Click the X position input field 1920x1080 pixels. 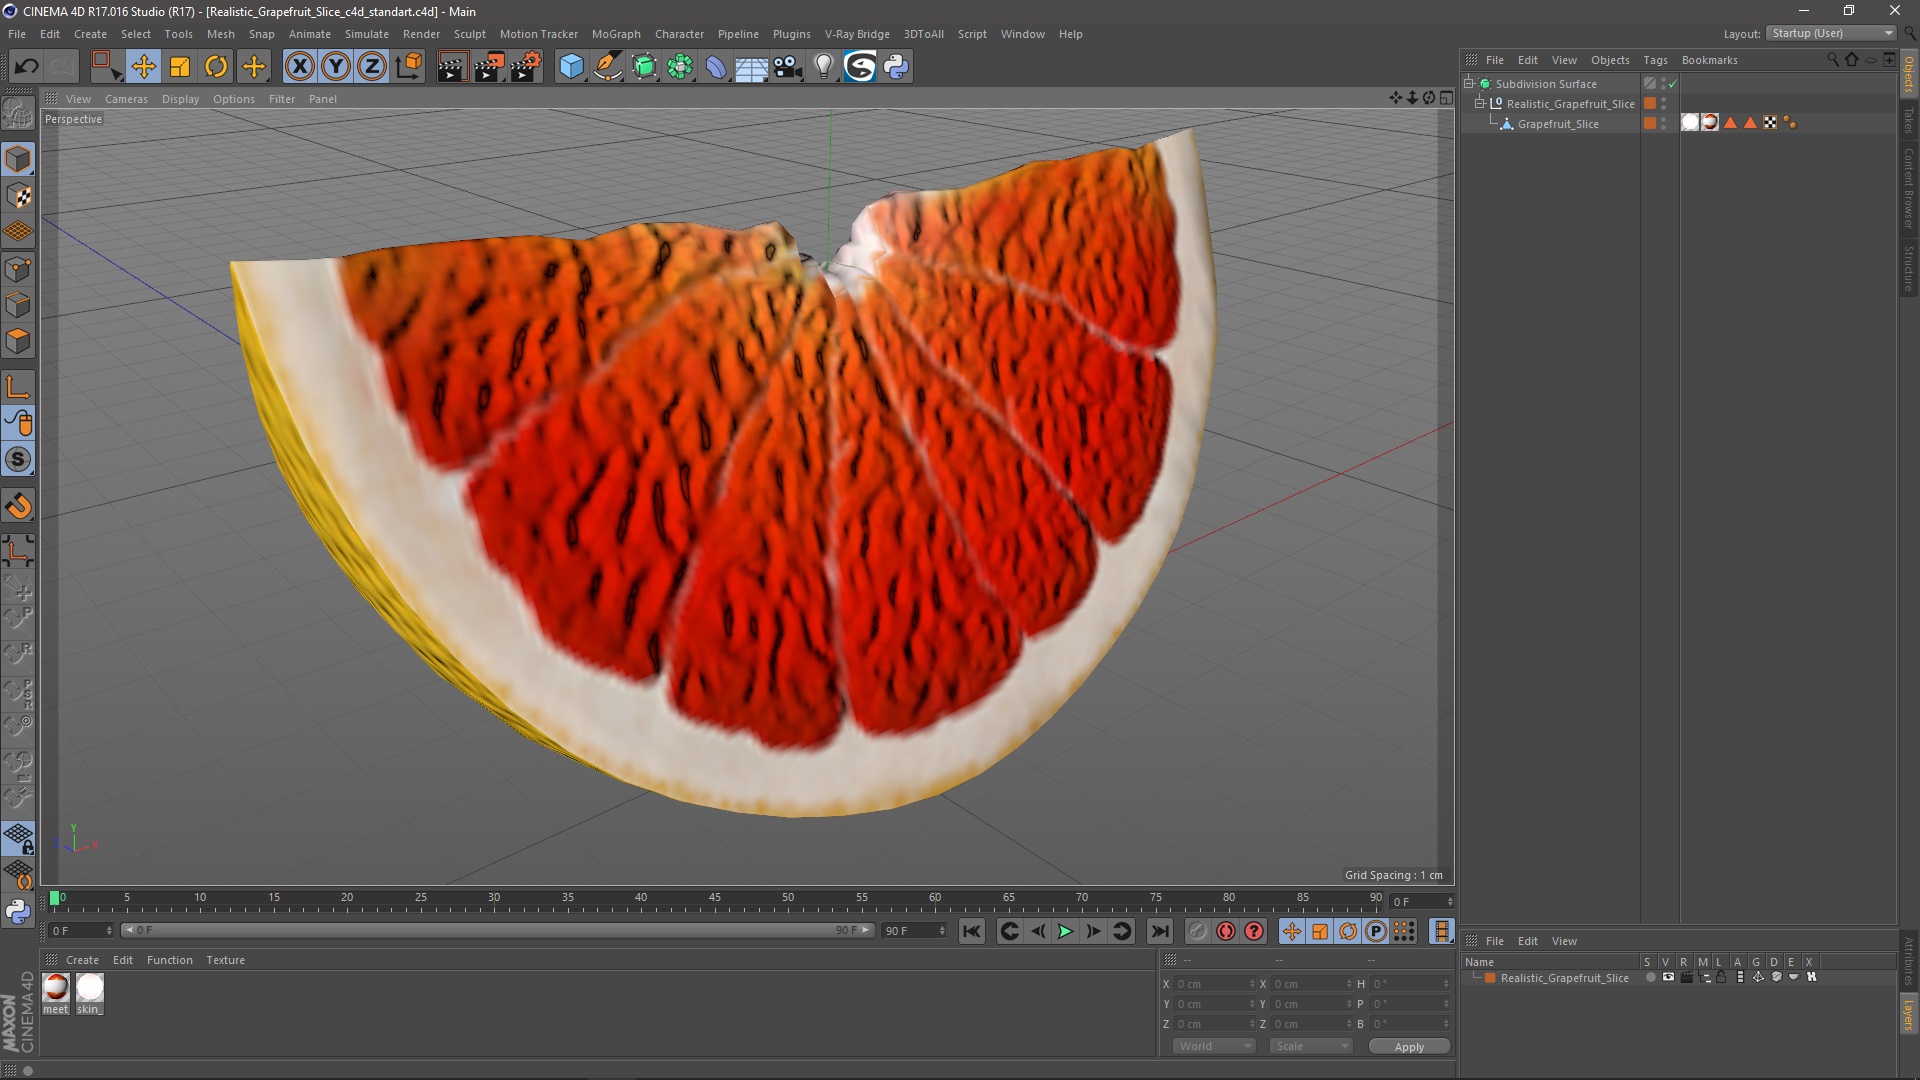tap(1214, 984)
